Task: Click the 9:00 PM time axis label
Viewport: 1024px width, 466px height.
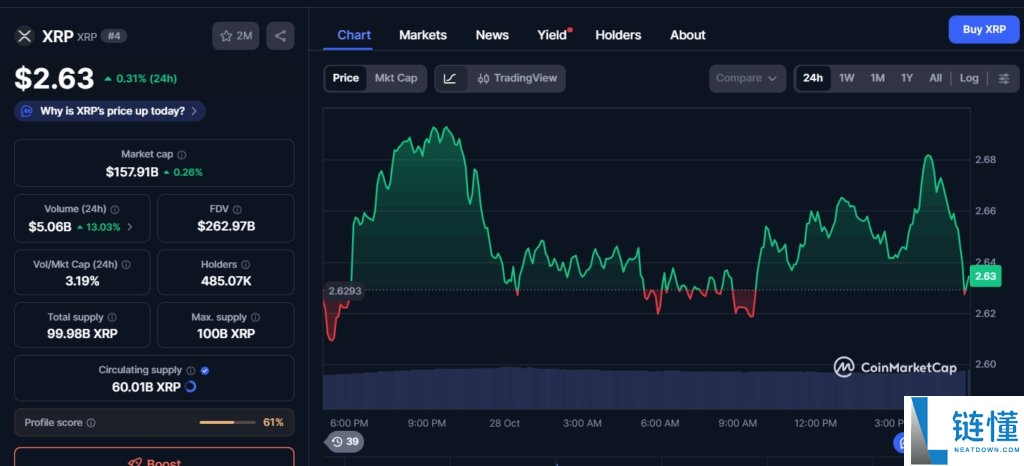Action: coord(426,423)
